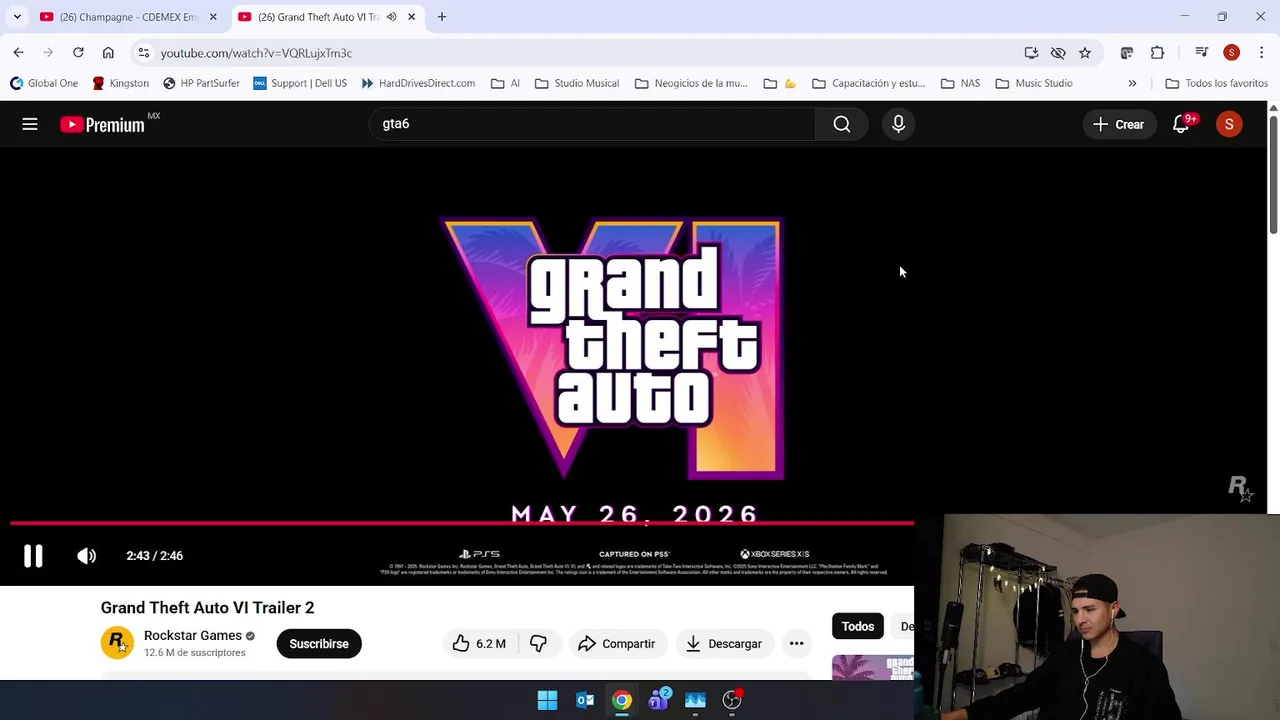The height and width of the screenshot is (720, 1280).
Task: Open YouTube notifications bell
Action: (1181, 124)
